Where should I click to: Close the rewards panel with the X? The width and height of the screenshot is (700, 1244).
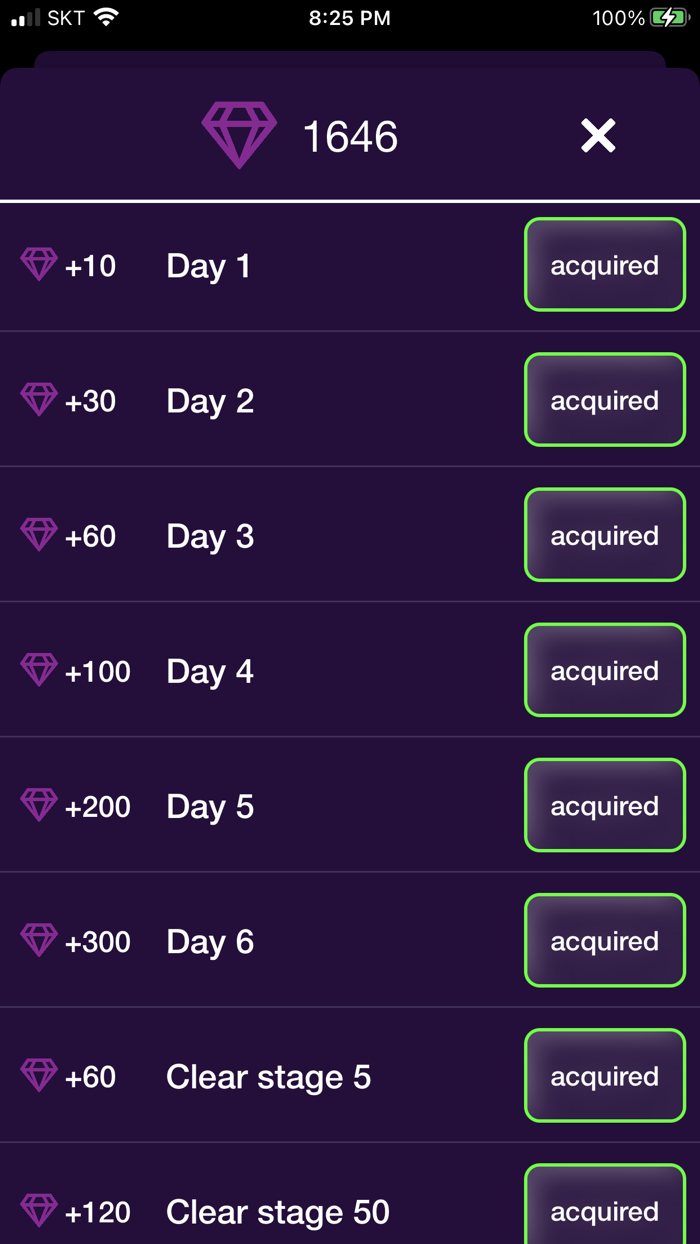click(x=598, y=136)
